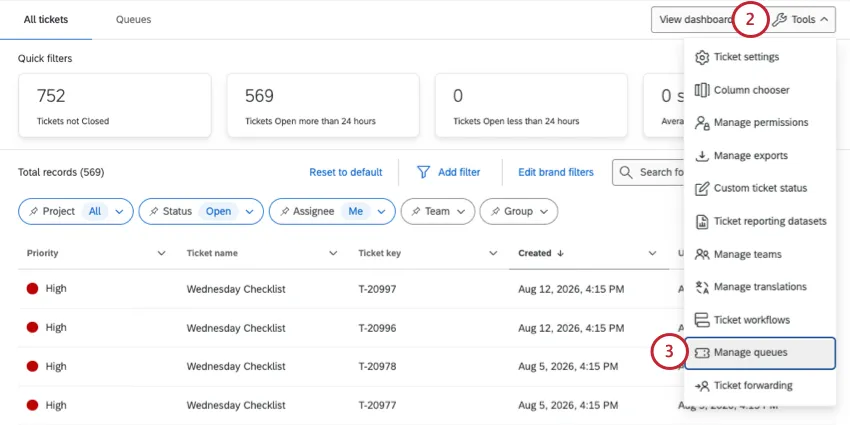850x425 pixels.
Task: Click the Manage queues ticket icon
Action: click(x=702, y=353)
